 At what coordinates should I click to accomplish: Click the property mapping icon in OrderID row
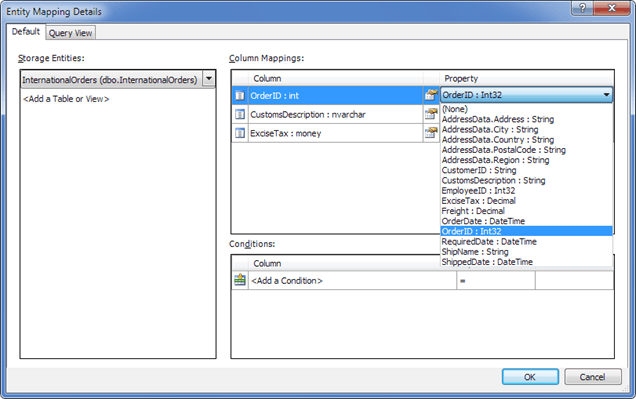pos(431,95)
